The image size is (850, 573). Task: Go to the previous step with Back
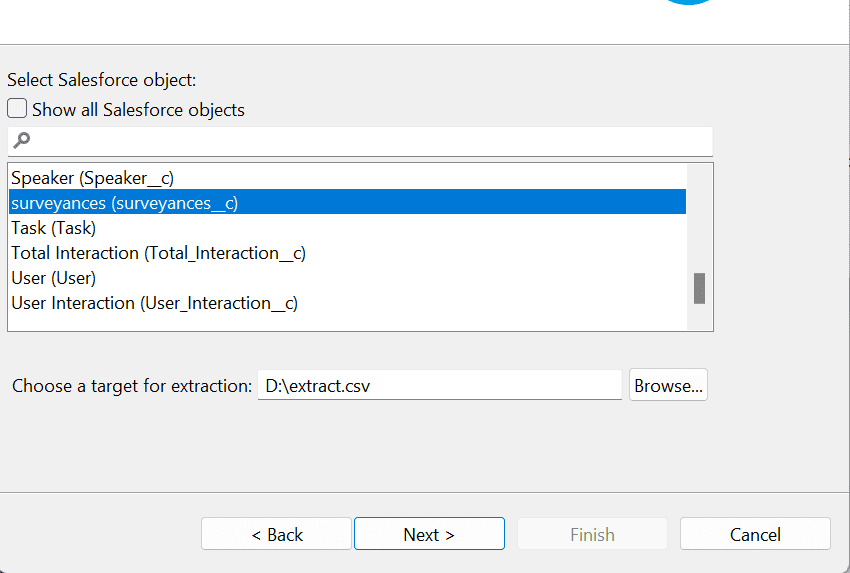pyautogui.click(x=276, y=534)
